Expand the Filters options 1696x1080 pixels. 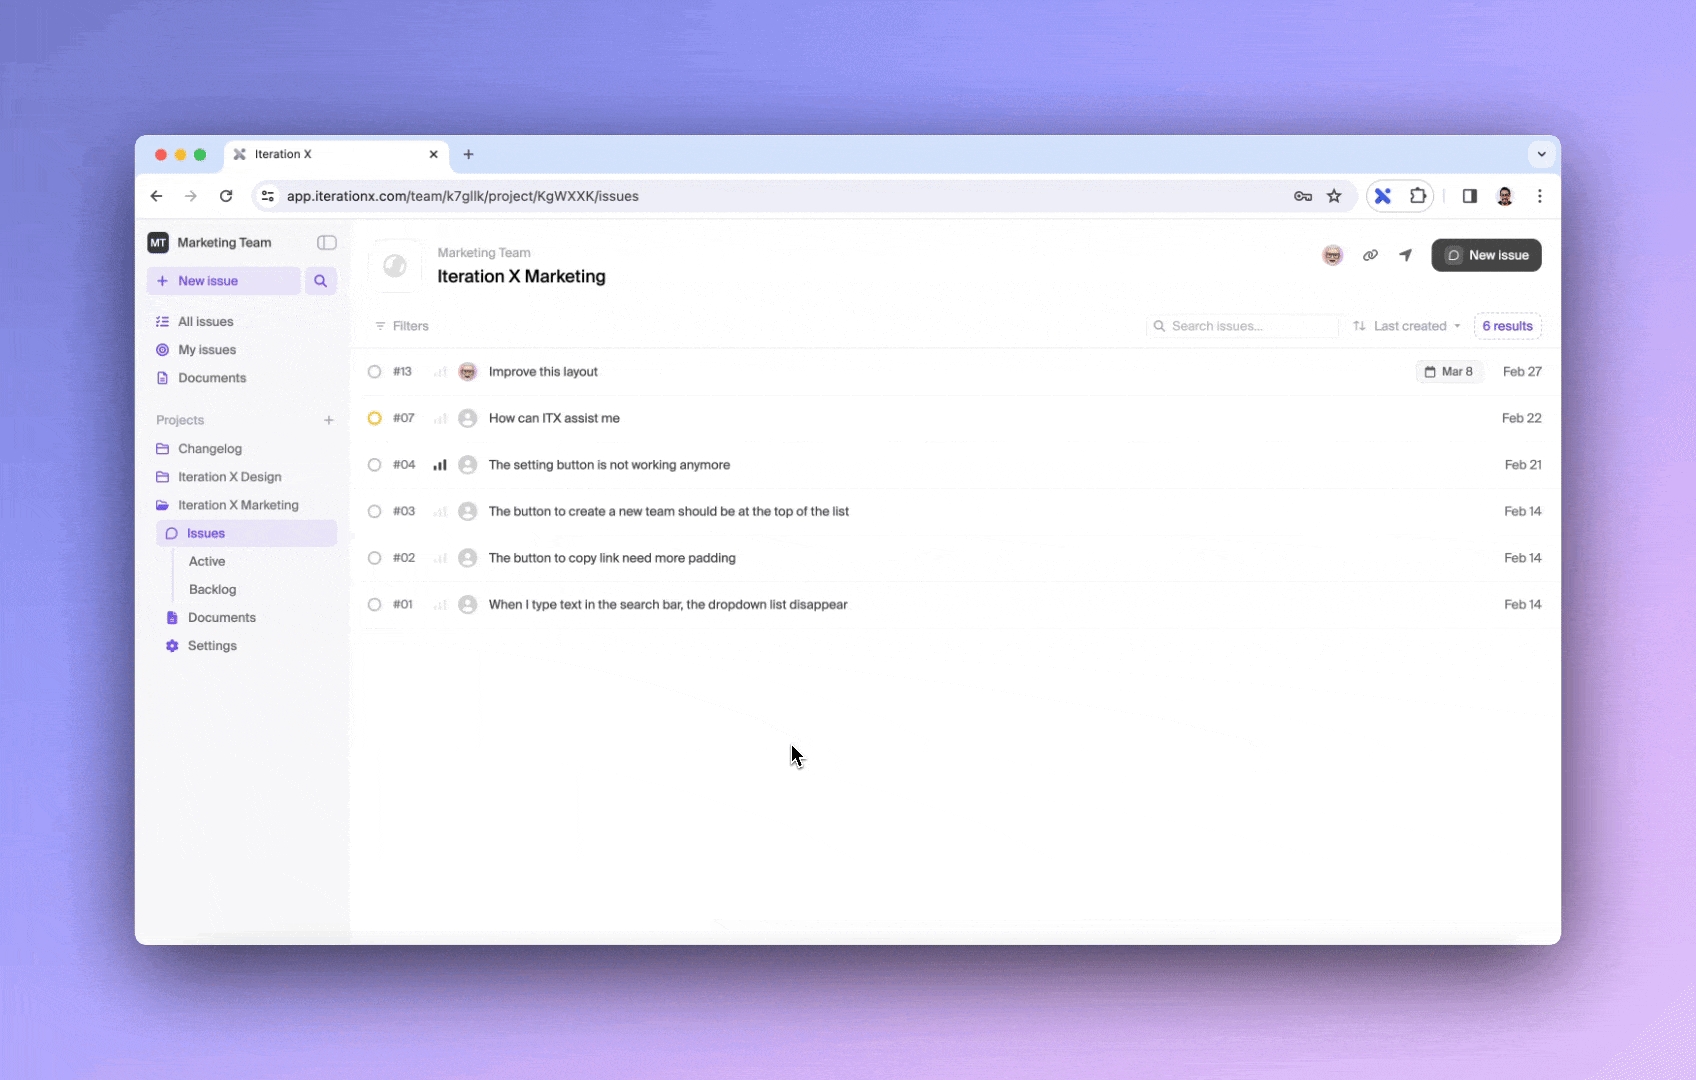click(x=402, y=326)
